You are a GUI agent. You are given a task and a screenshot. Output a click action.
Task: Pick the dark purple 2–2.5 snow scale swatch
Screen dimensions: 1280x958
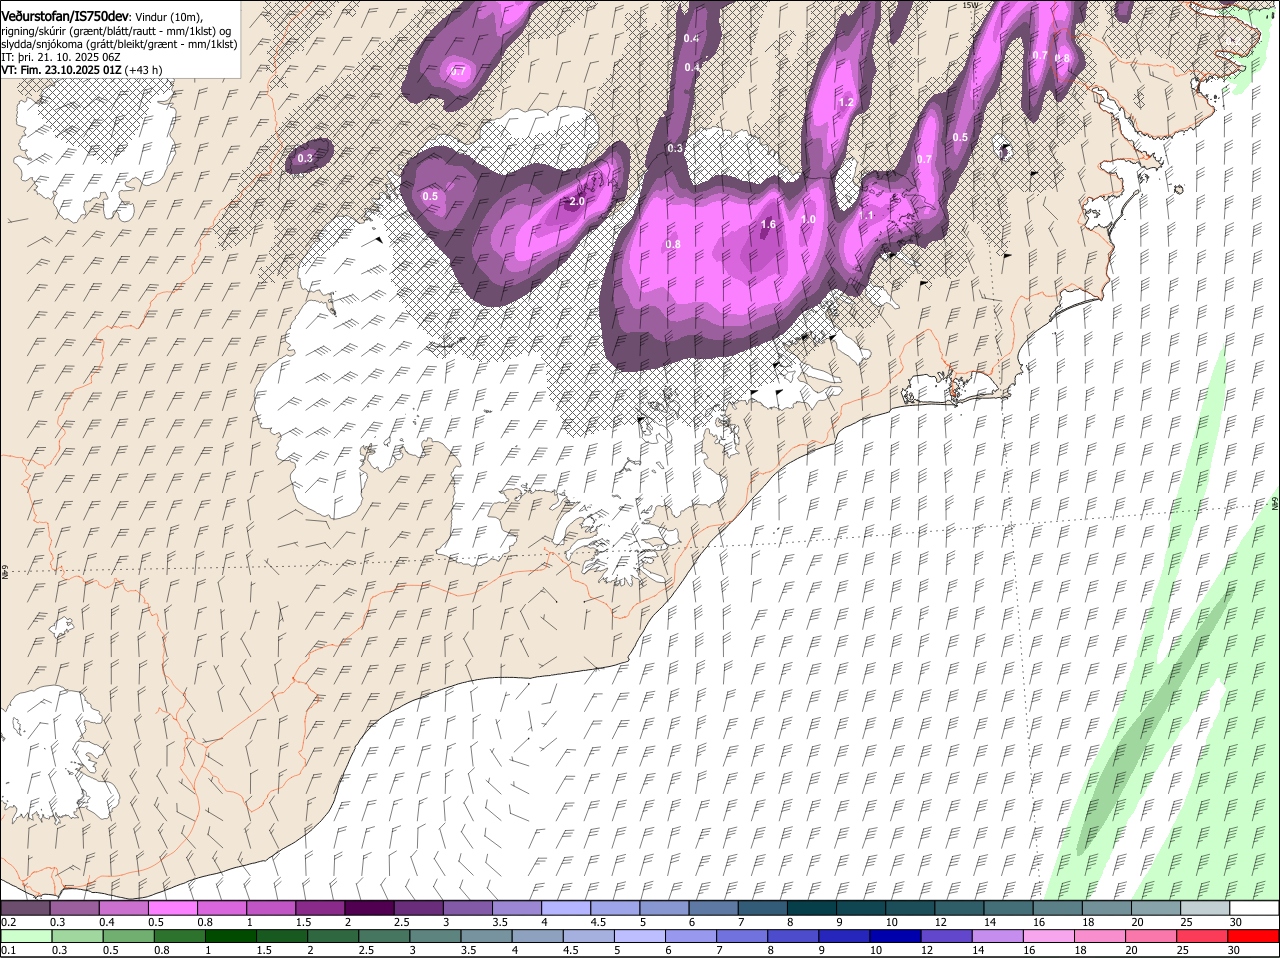coord(369,908)
